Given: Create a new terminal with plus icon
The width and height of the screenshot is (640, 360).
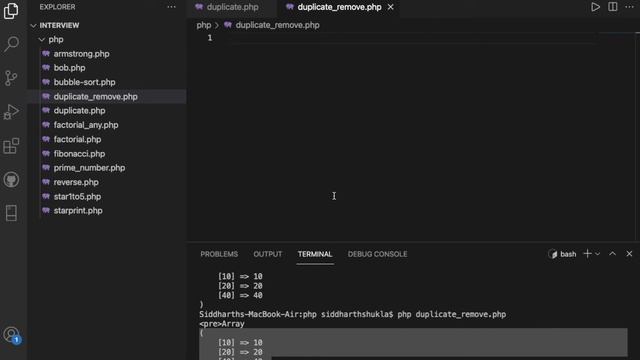Looking at the screenshot, I should [x=587, y=254].
